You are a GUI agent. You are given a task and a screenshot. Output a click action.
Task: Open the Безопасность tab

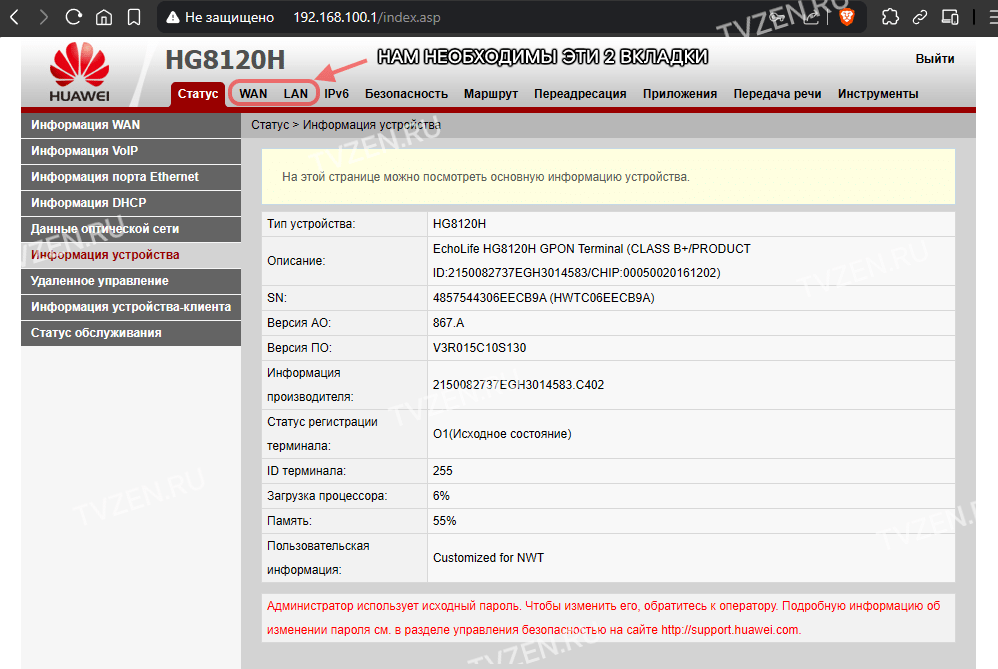tap(406, 94)
